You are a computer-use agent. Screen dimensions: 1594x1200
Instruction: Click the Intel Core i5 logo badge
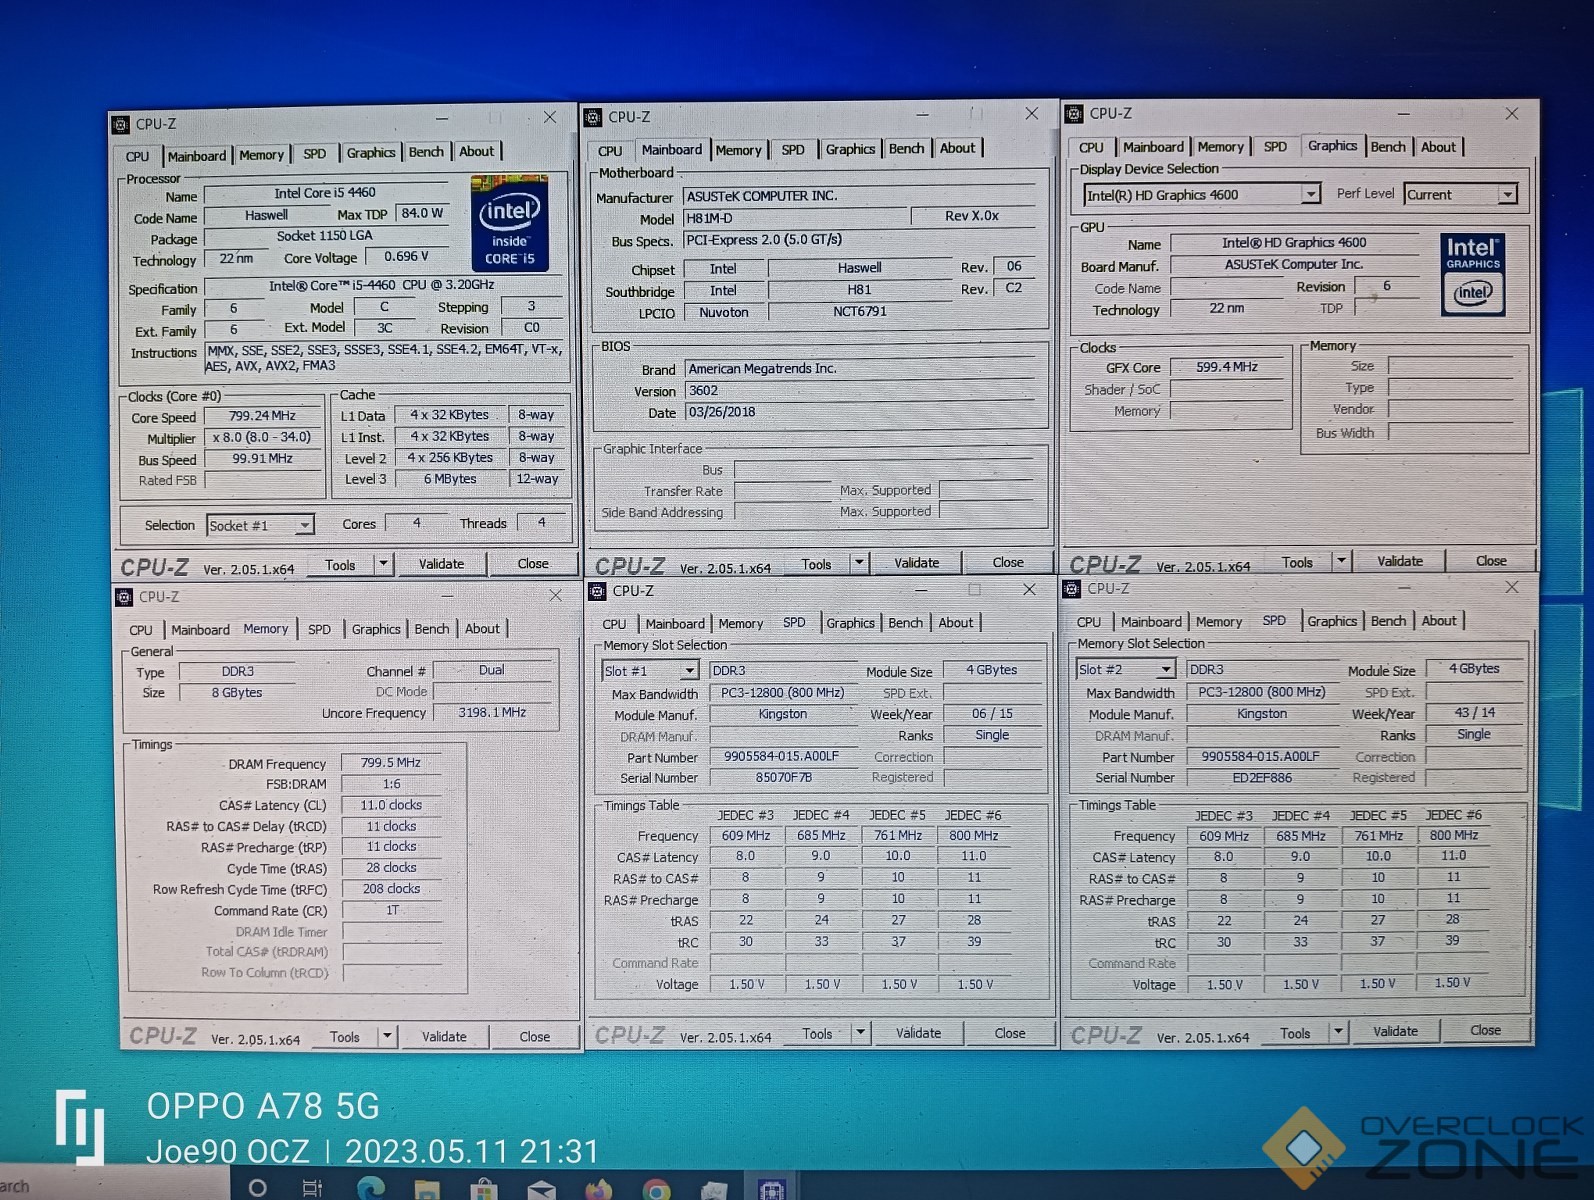pos(509,222)
